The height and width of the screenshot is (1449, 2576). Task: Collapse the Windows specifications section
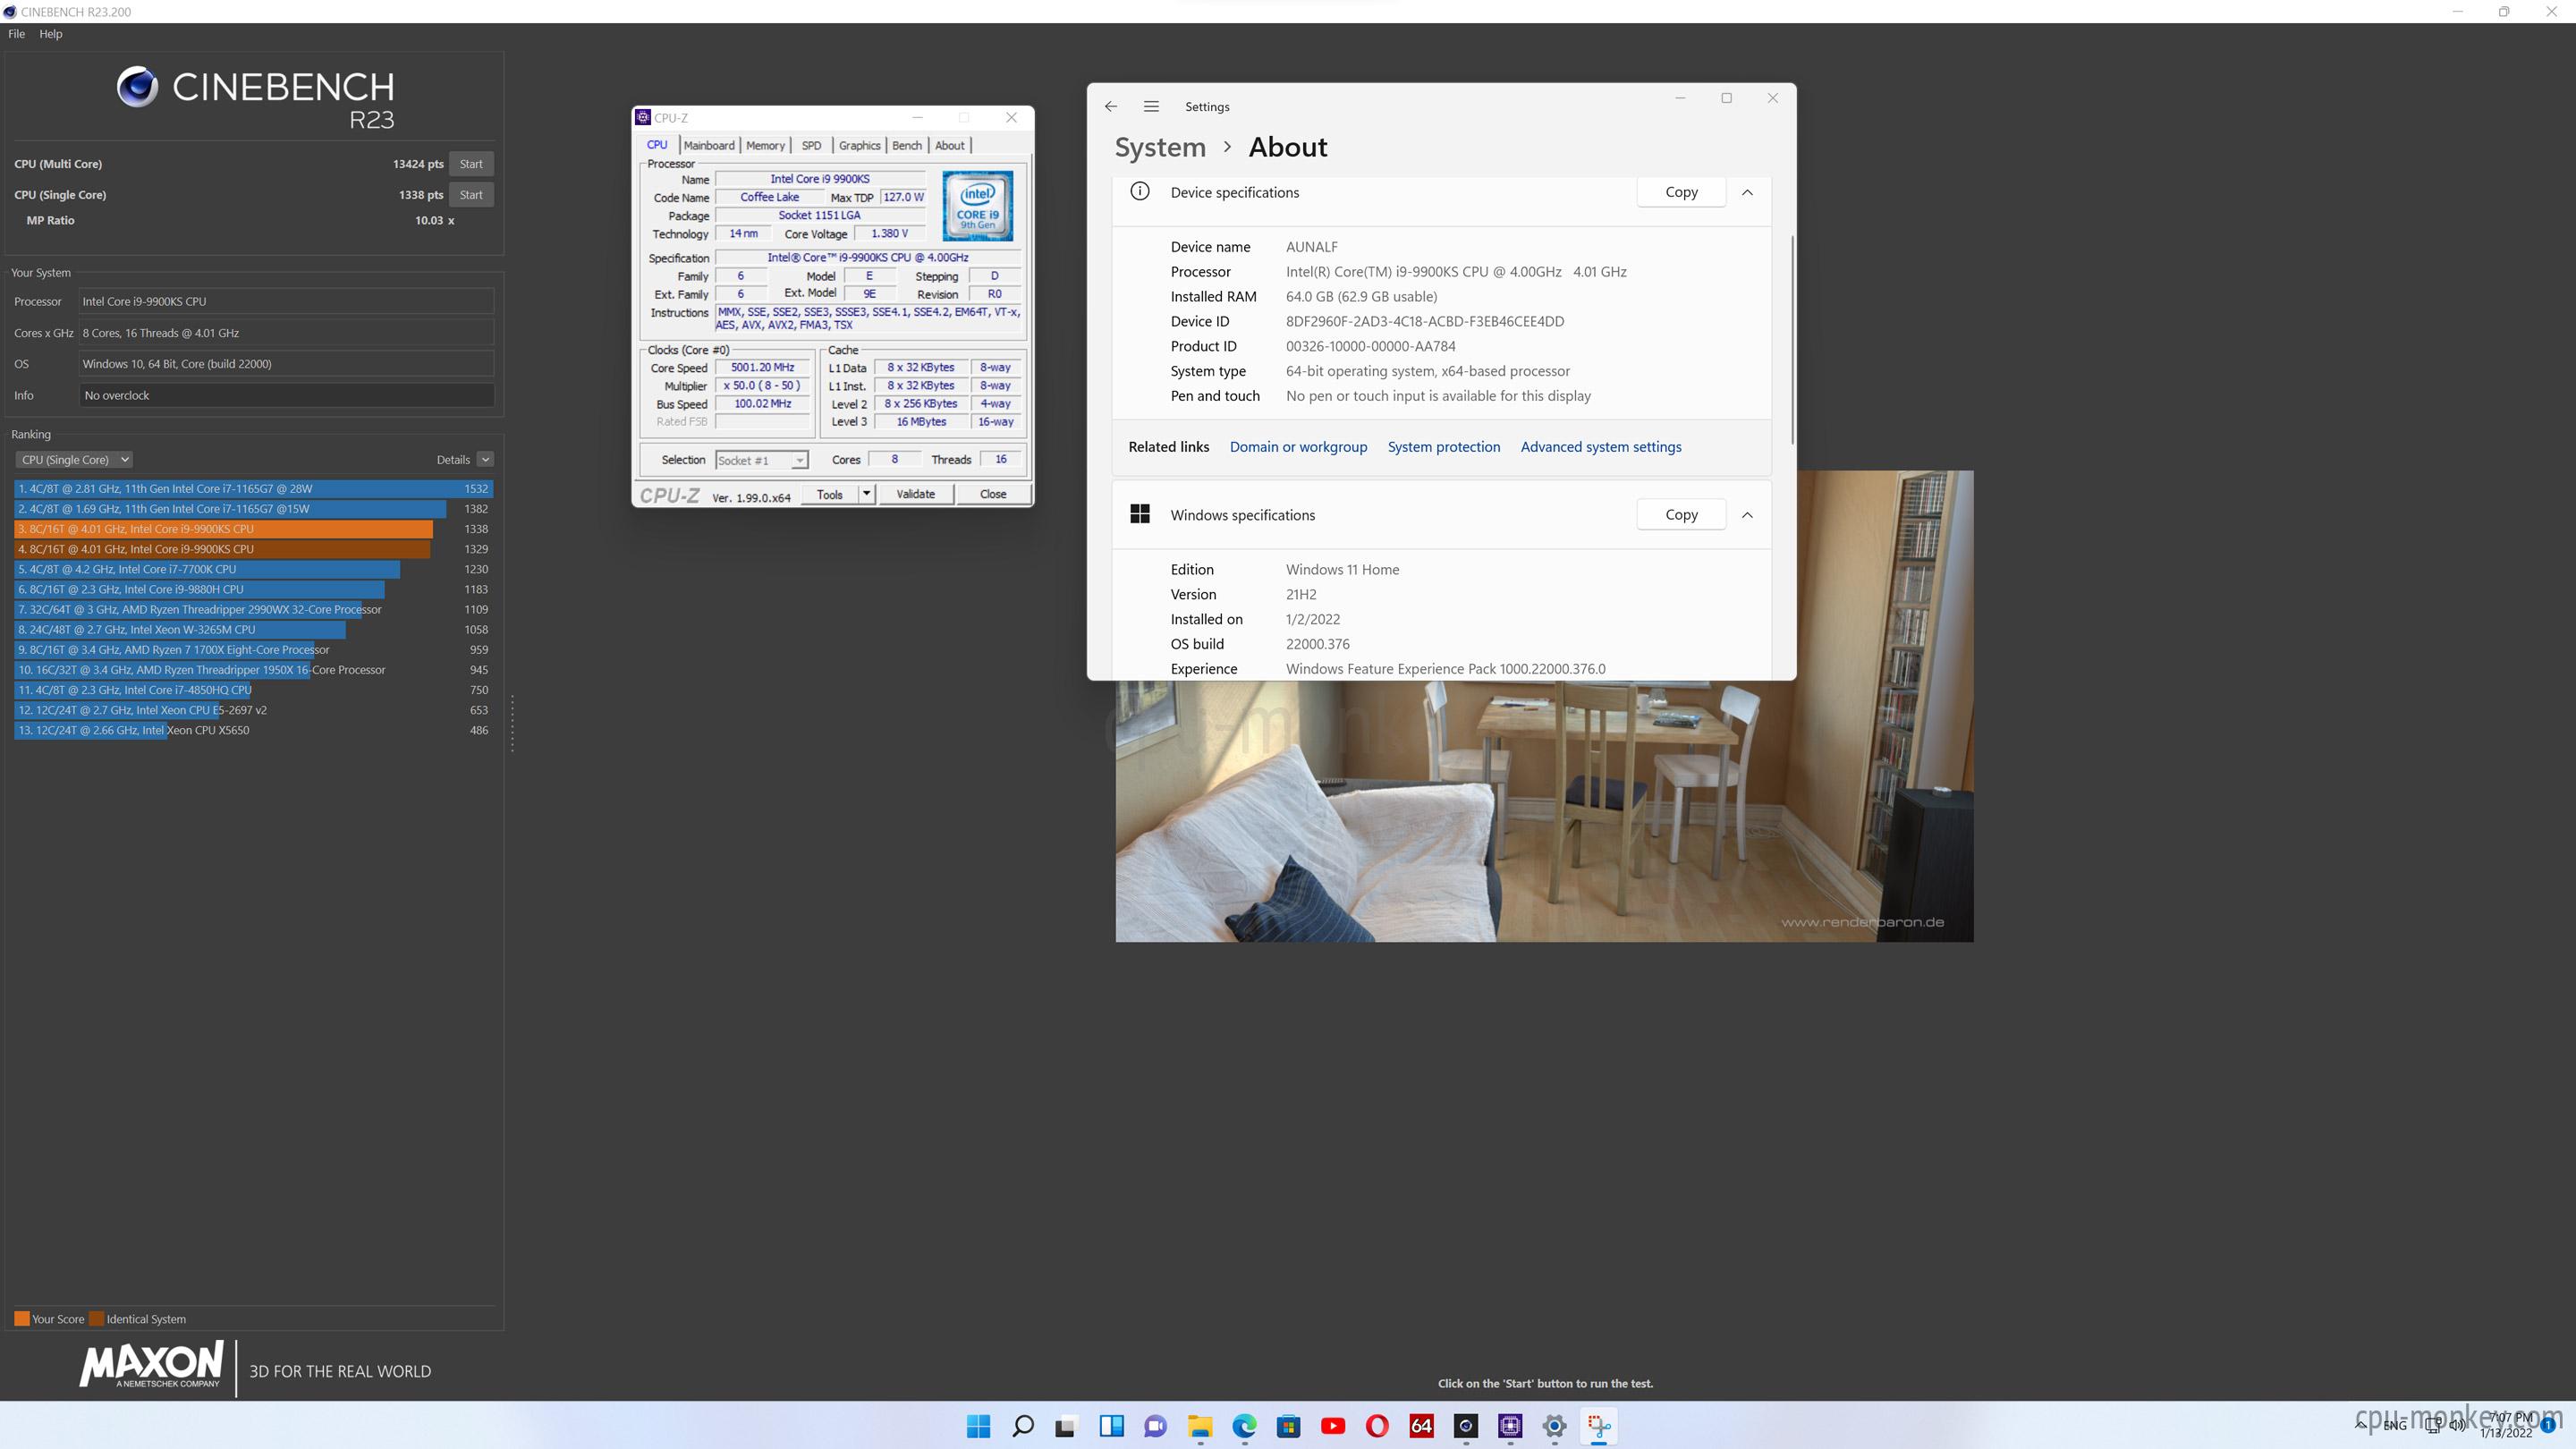point(1747,515)
